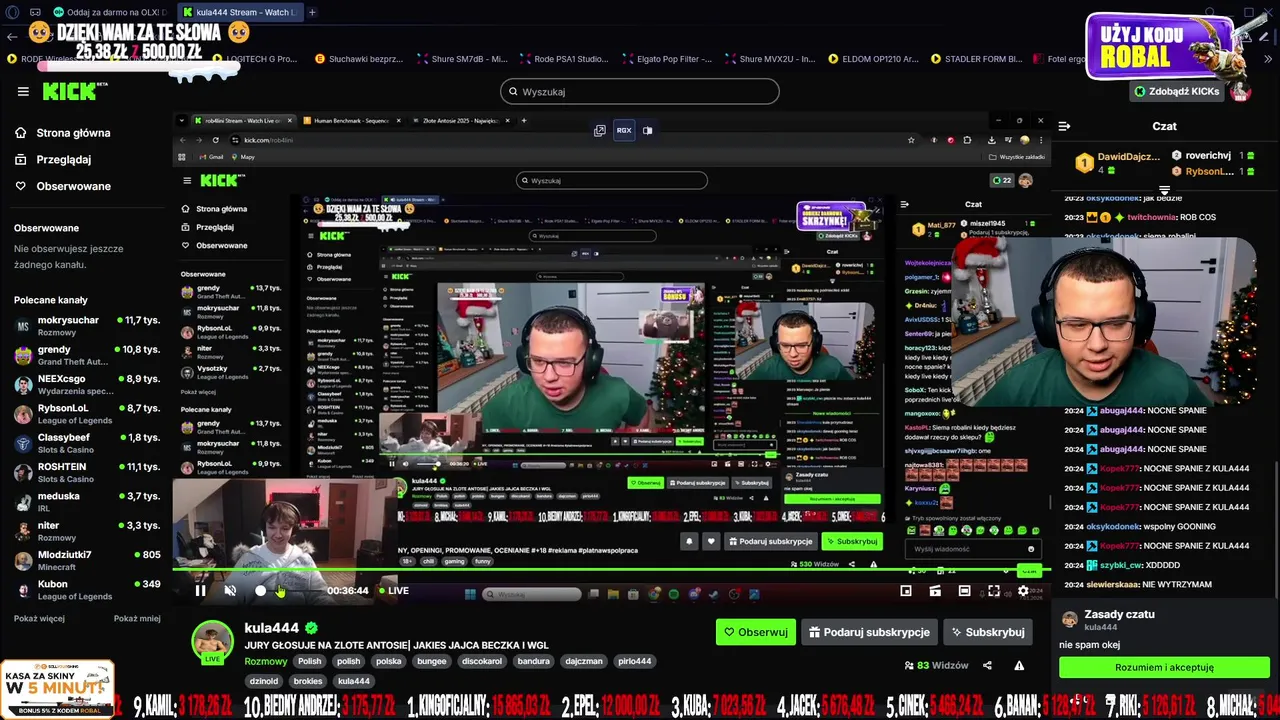Open Słuchawki bezprz... bookmark
This screenshot has height=720, width=1280.
359,59
